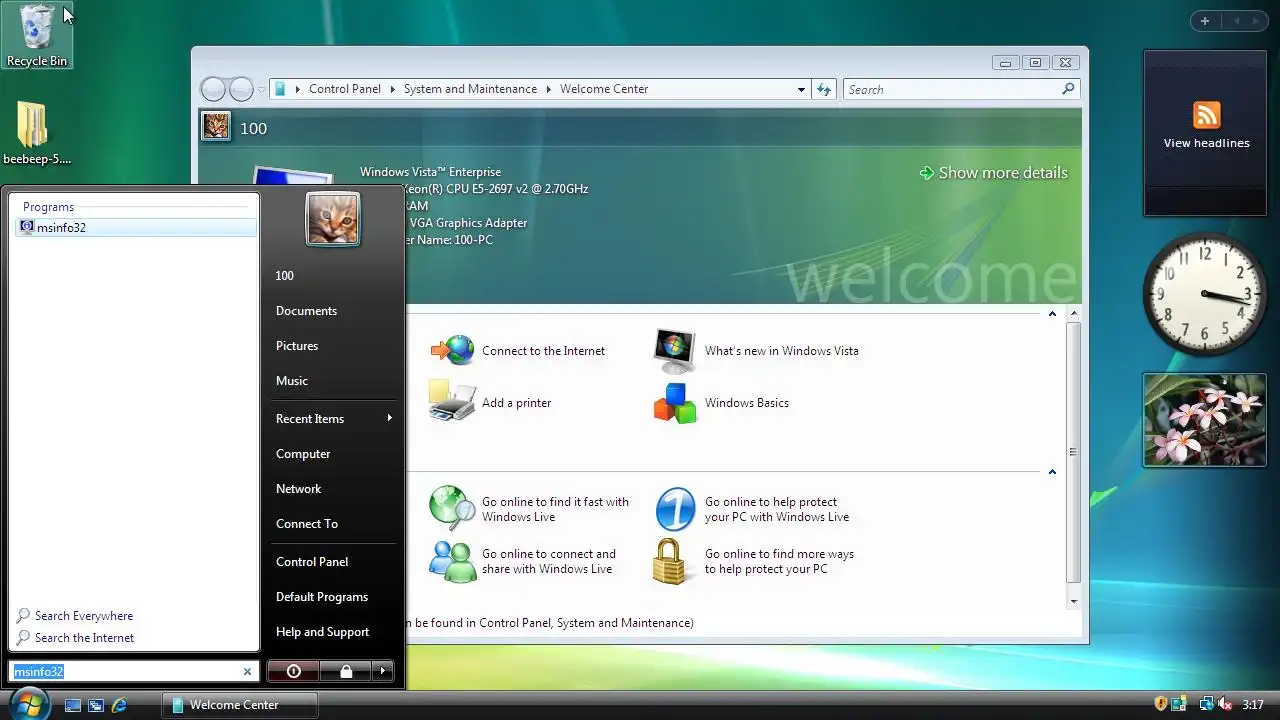Click the scroll down arrow in Welcome Center
This screenshot has height=720, width=1280.
(x=1074, y=601)
